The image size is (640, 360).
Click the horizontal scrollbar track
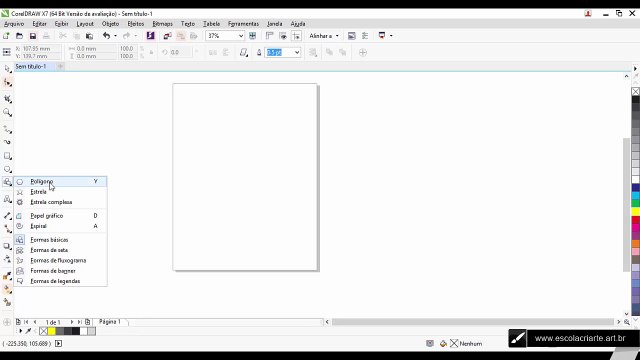(473, 322)
